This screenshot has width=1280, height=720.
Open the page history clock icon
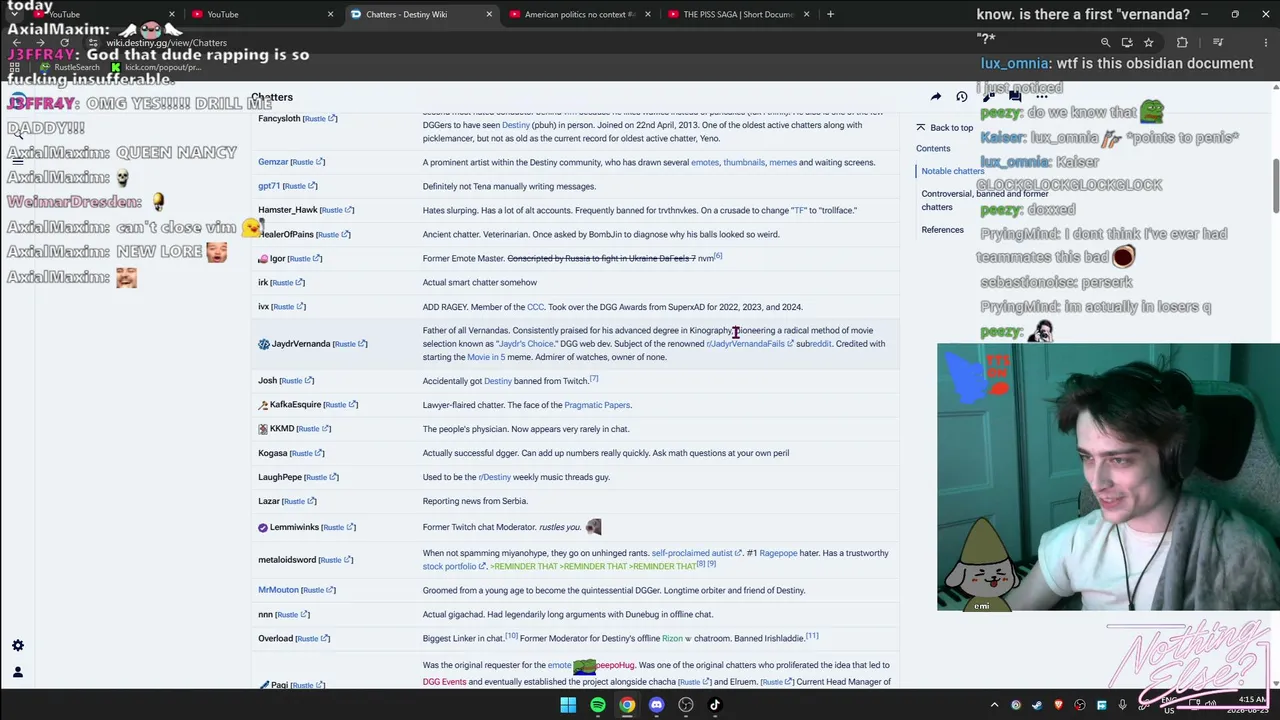click(x=962, y=97)
